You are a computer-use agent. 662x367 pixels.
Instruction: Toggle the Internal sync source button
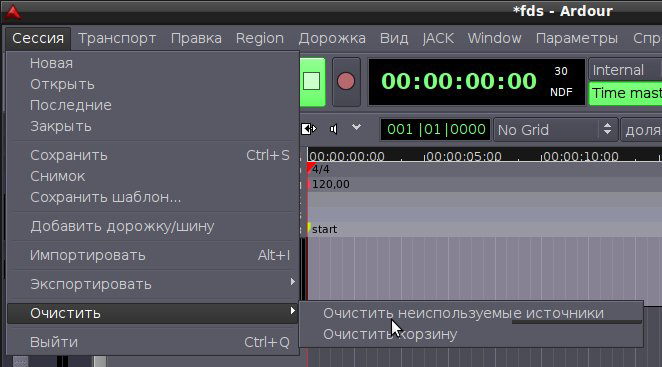click(x=625, y=70)
